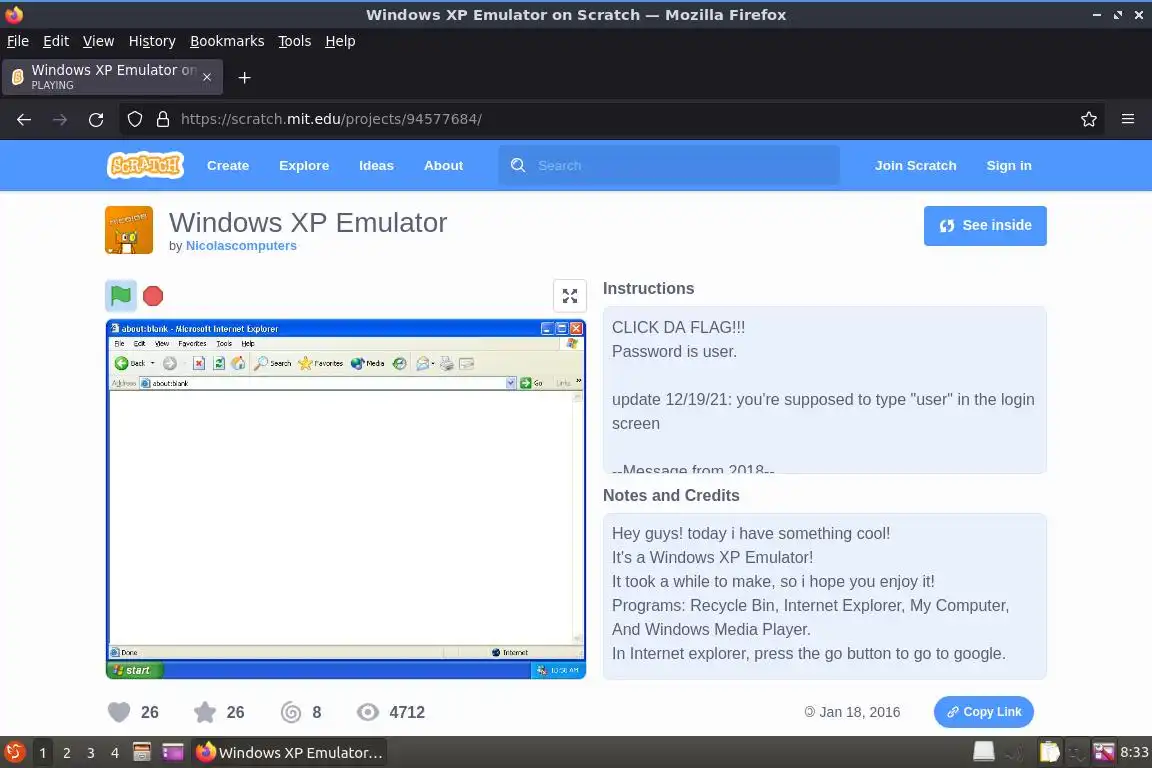Open the Nicolascomputers author link
The width and height of the screenshot is (1152, 768).
241,245
